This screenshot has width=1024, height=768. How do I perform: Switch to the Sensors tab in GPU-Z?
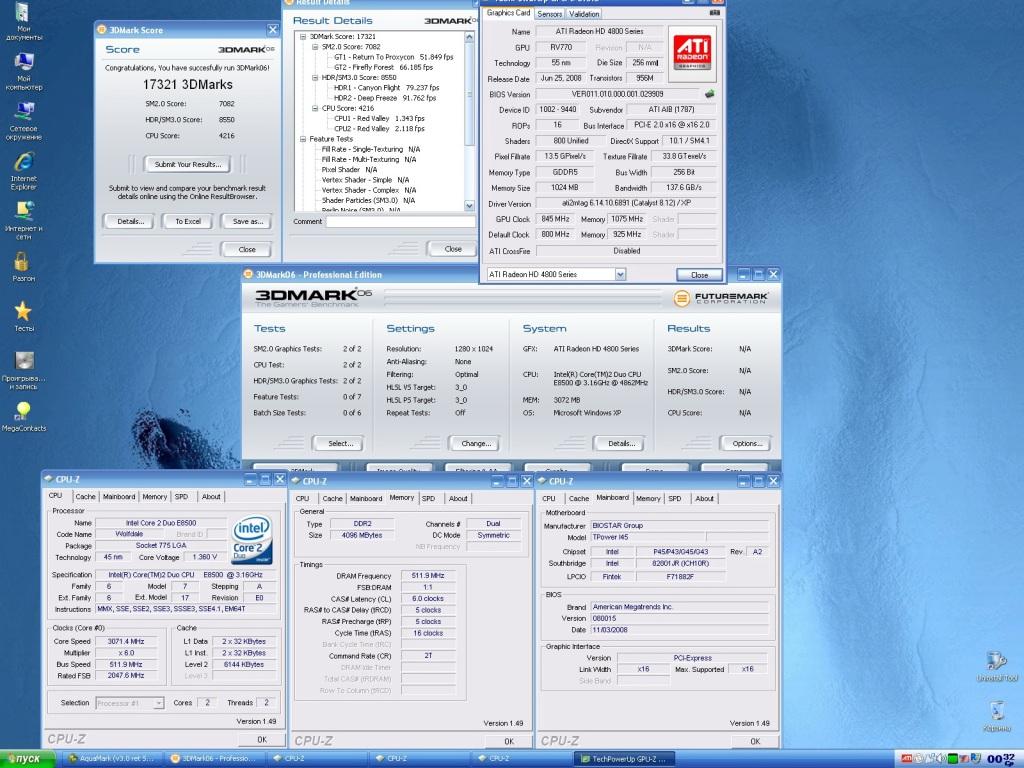click(549, 14)
